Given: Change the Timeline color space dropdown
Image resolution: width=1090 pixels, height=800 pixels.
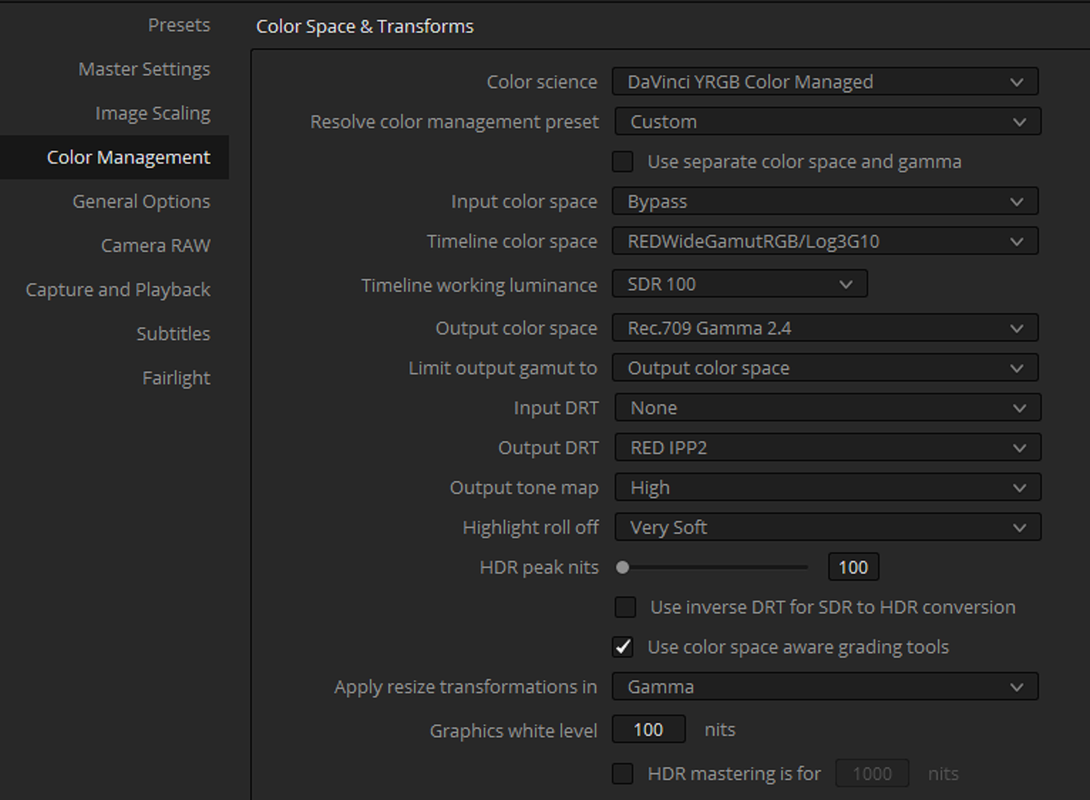Looking at the screenshot, I should [x=825, y=241].
